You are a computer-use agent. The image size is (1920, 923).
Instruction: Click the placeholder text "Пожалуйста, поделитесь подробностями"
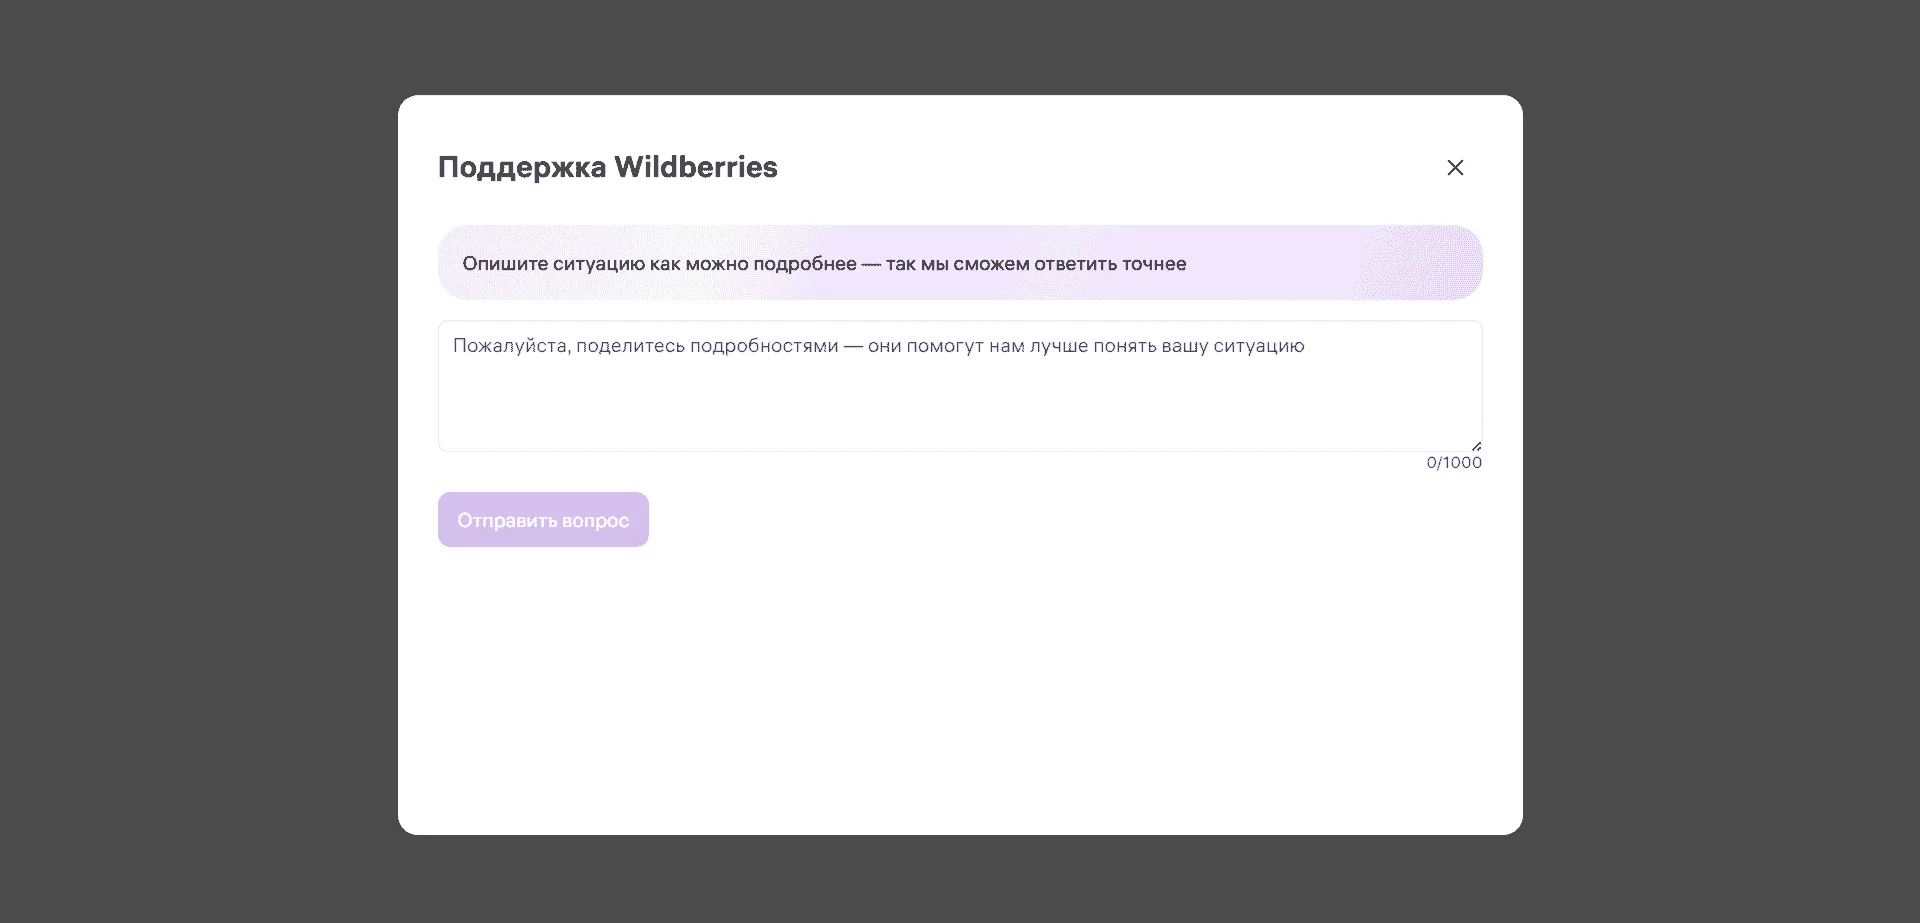[646, 346]
